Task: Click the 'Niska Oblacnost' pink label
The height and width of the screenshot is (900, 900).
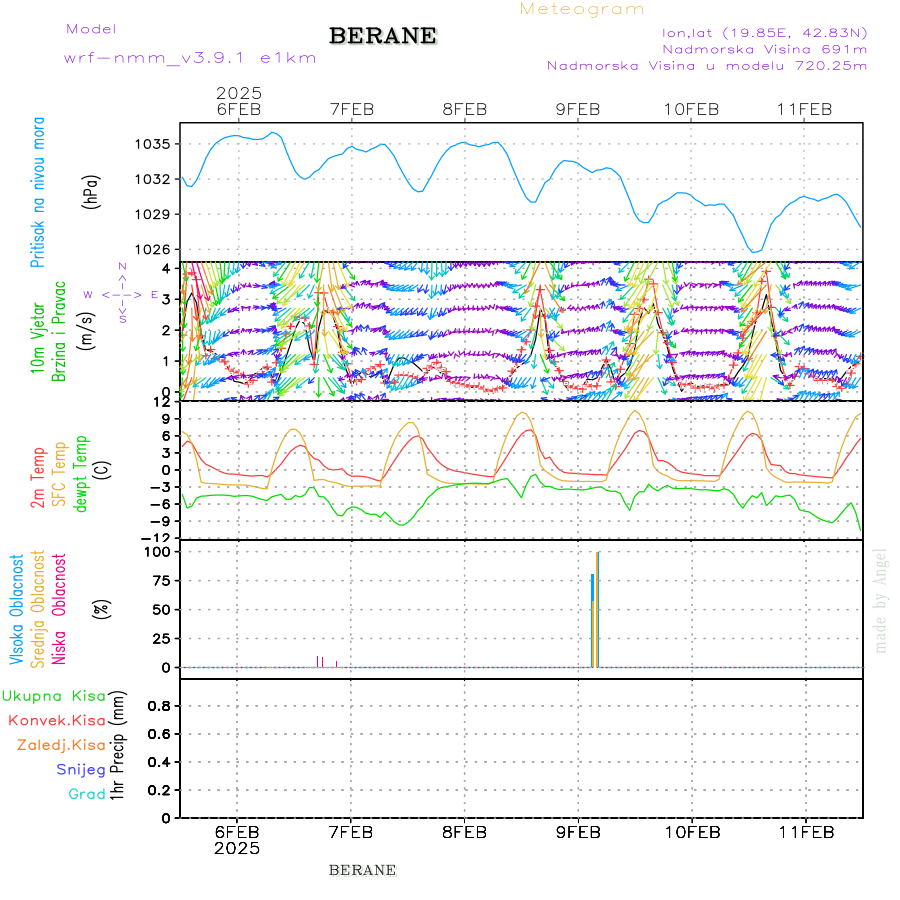Action: [x=59, y=609]
